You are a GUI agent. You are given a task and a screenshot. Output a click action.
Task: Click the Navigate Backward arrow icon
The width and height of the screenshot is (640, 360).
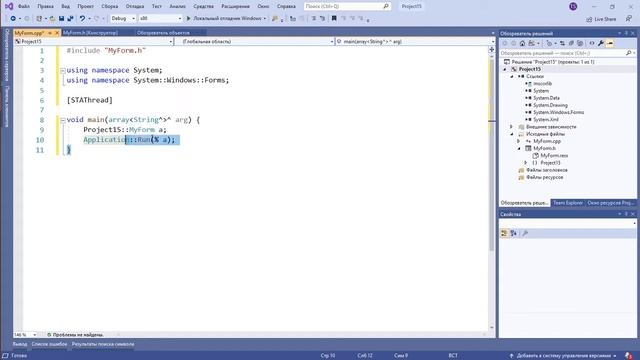click(x=13, y=18)
